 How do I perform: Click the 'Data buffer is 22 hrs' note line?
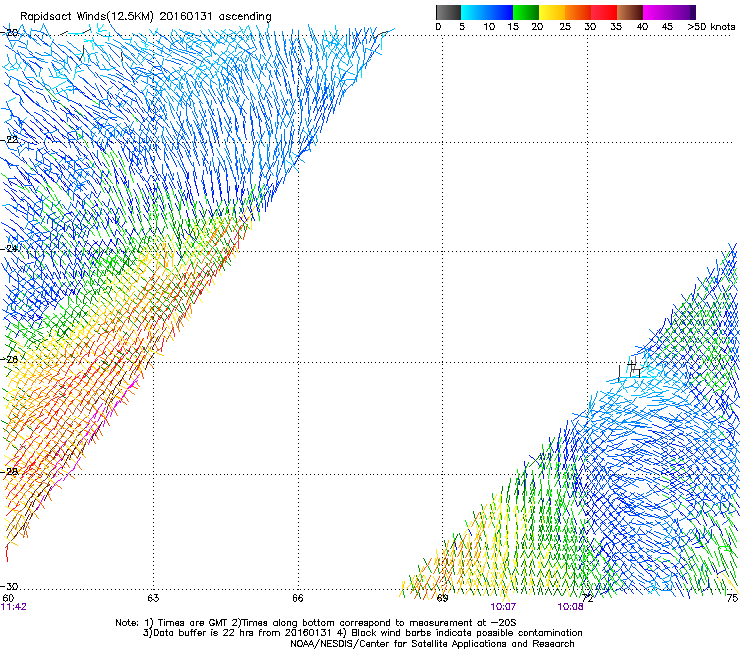click(362, 633)
